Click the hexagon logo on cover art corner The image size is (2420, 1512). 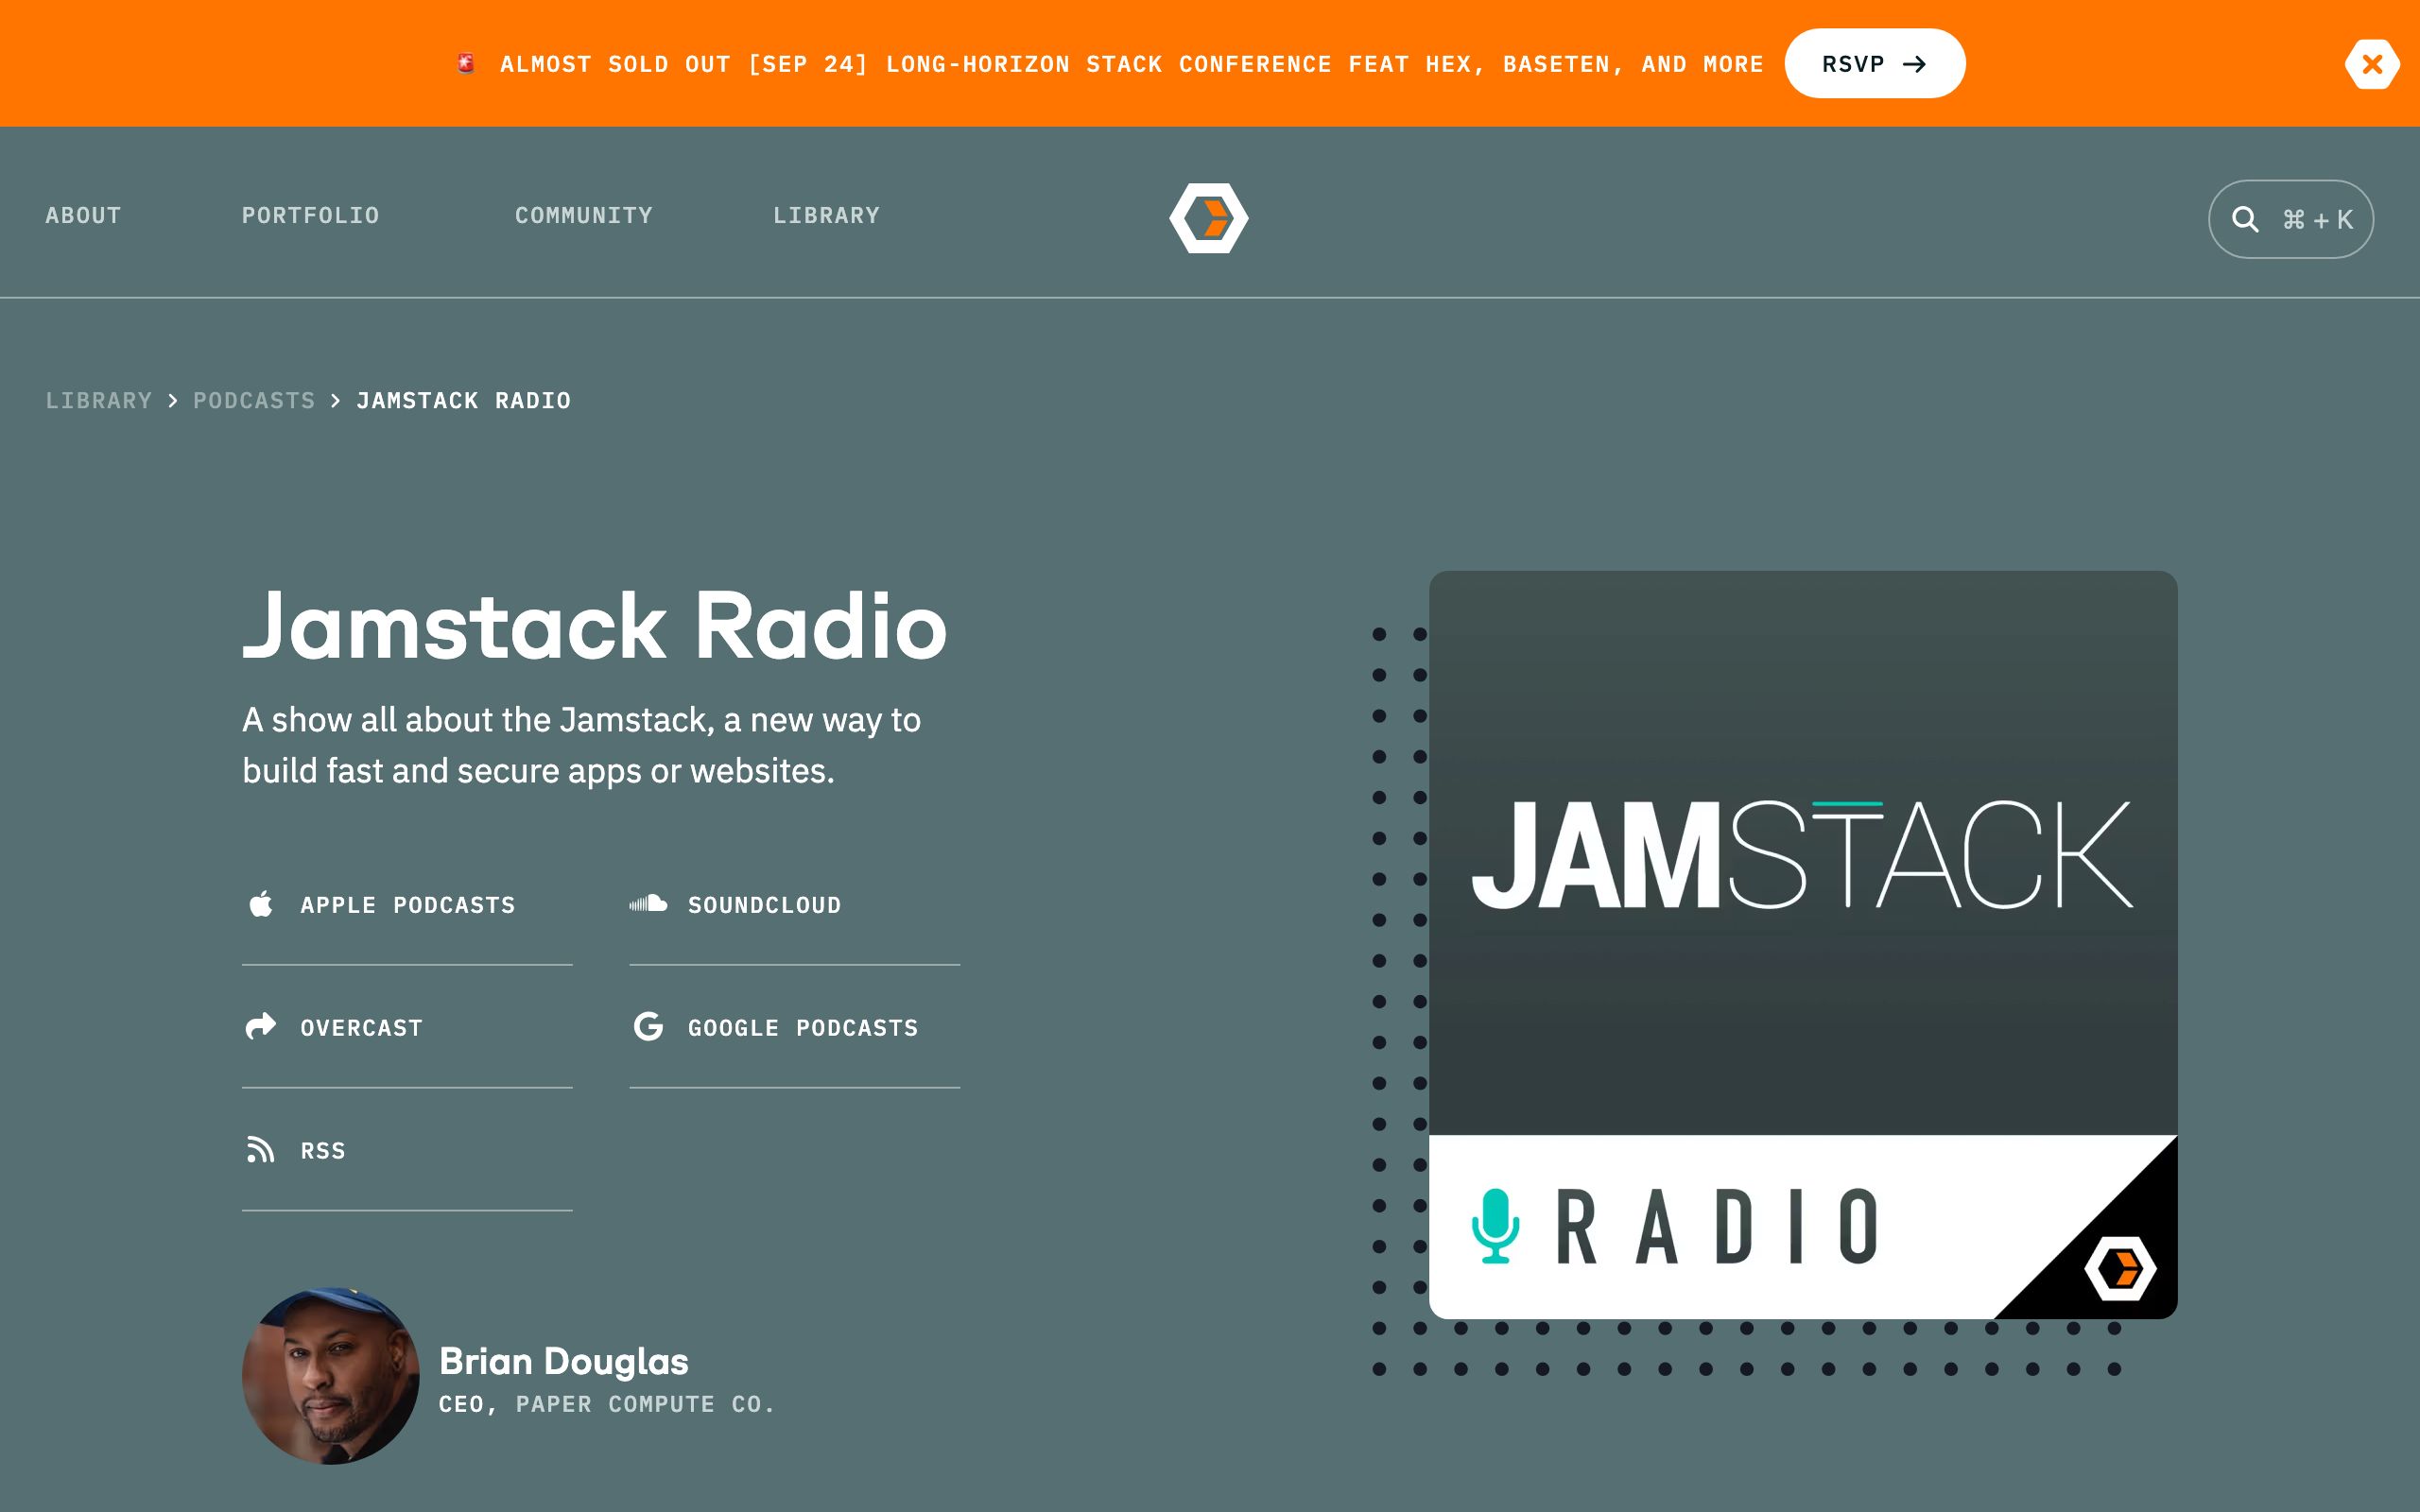2119,1268
